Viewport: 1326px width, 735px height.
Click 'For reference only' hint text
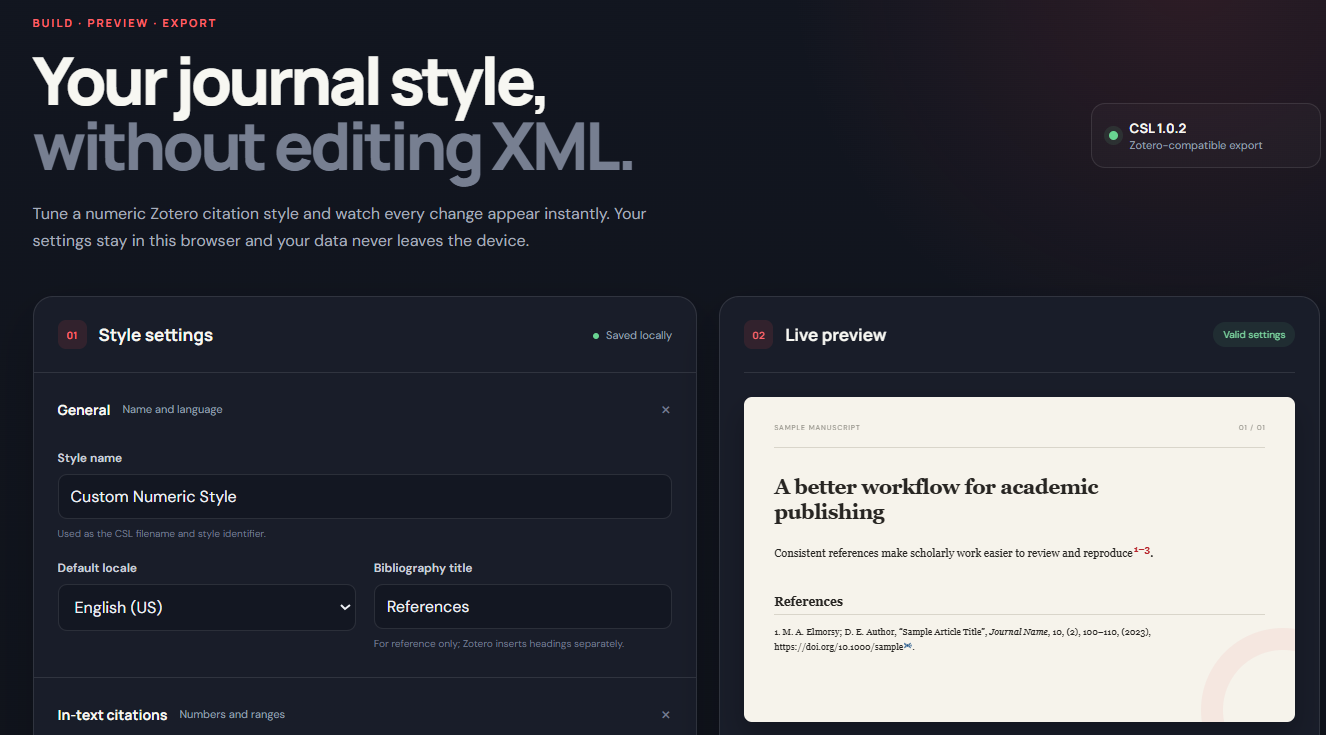pyautogui.click(x=499, y=644)
